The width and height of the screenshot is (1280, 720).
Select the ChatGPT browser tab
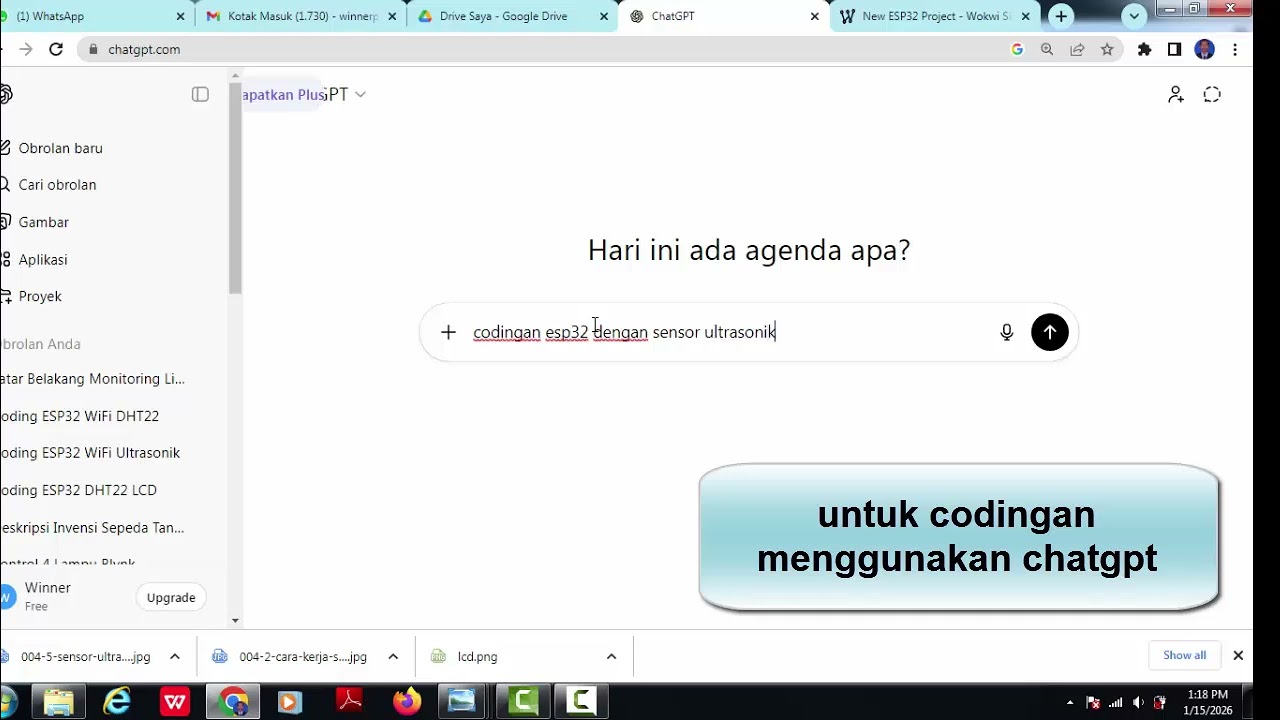coord(722,16)
